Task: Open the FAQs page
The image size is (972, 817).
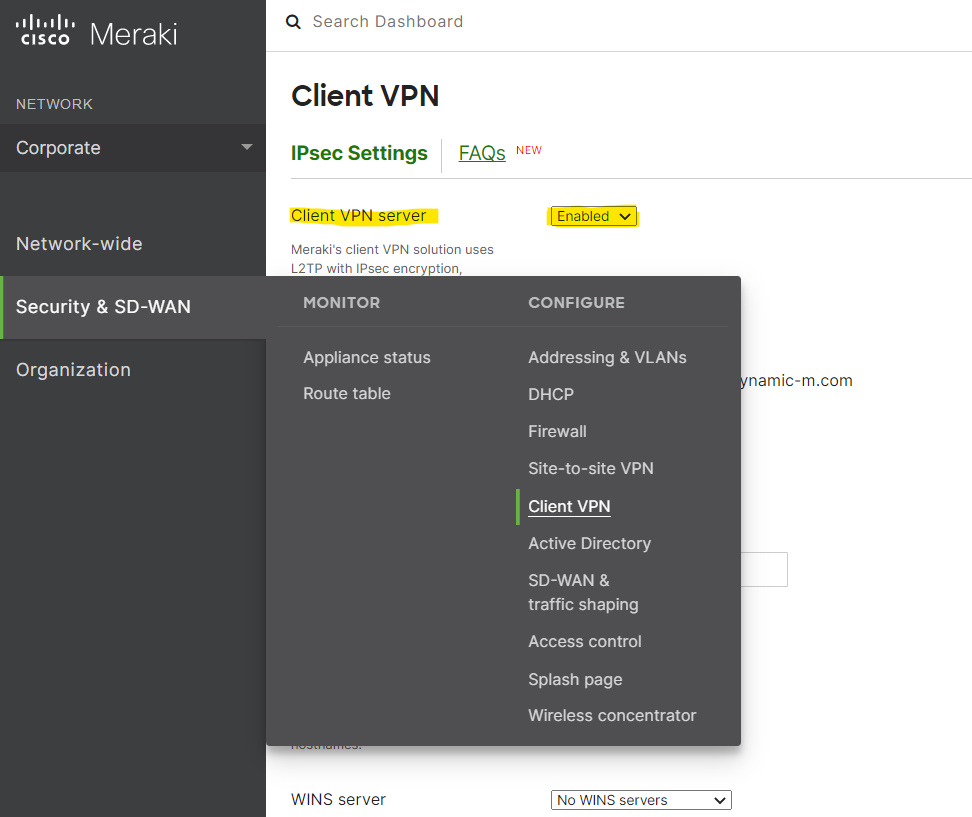Action: pyautogui.click(x=481, y=153)
